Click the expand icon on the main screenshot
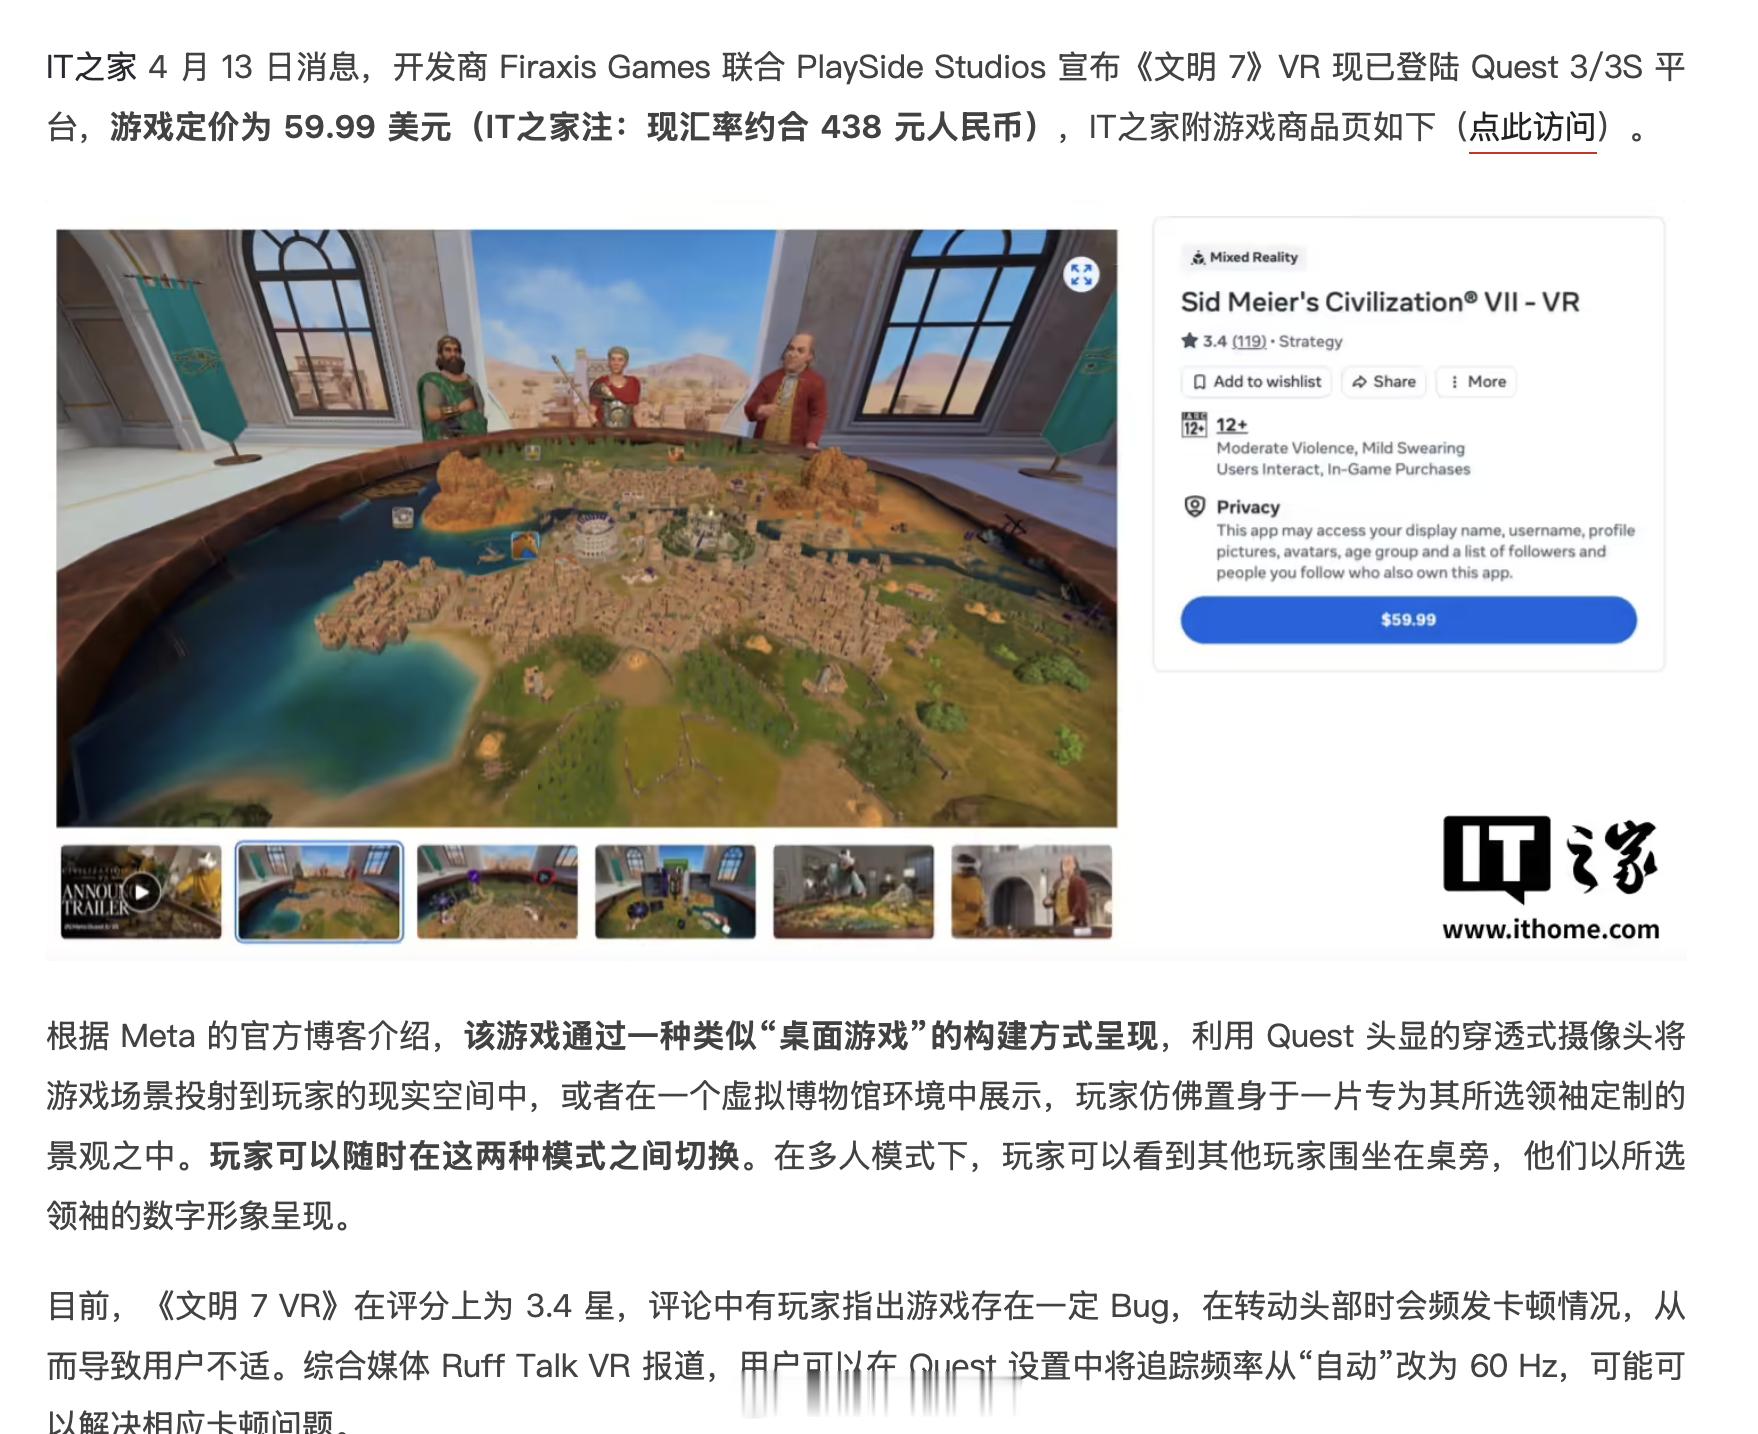 [1081, 274]
